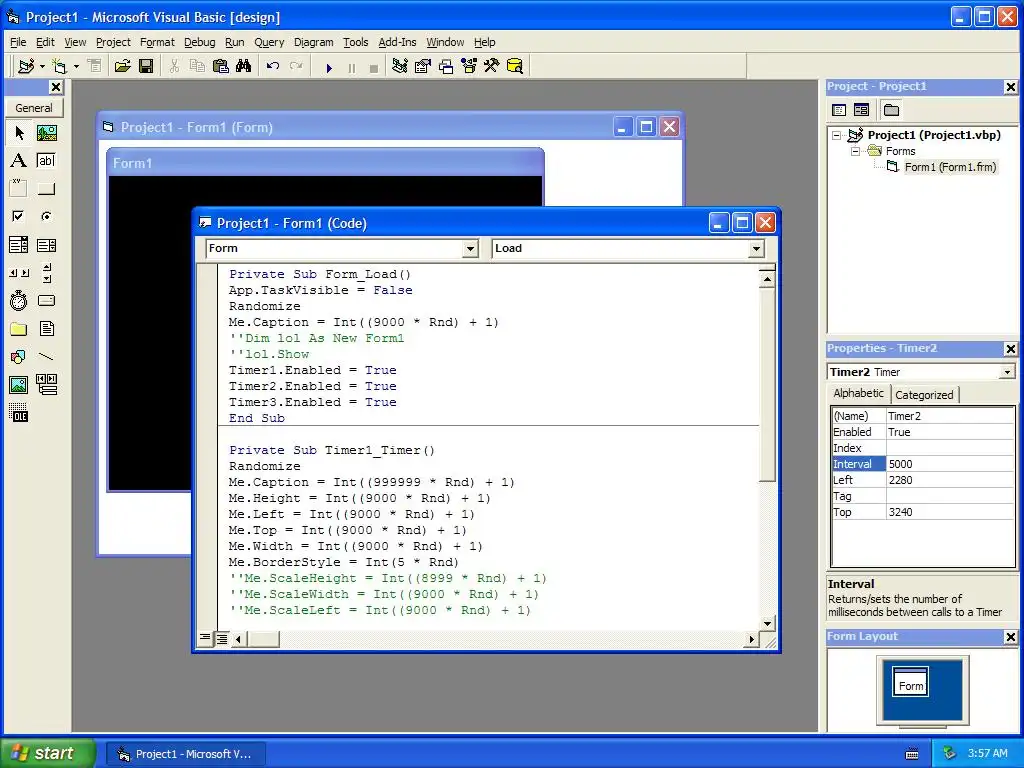Select the Shape control tool
Image resolution: width=1024 pixels, height=768 pixels.
[19, 357]
